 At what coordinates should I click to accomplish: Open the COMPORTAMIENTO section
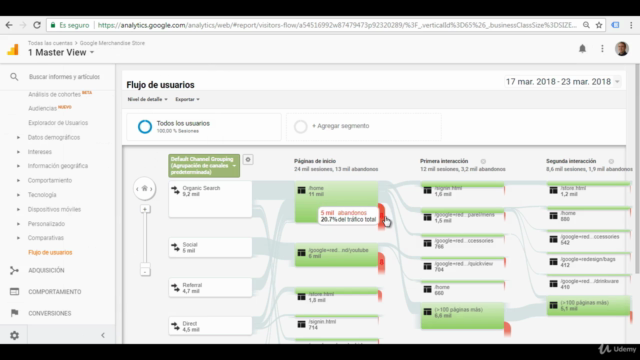pyautogui.click(x=55, y=292)
